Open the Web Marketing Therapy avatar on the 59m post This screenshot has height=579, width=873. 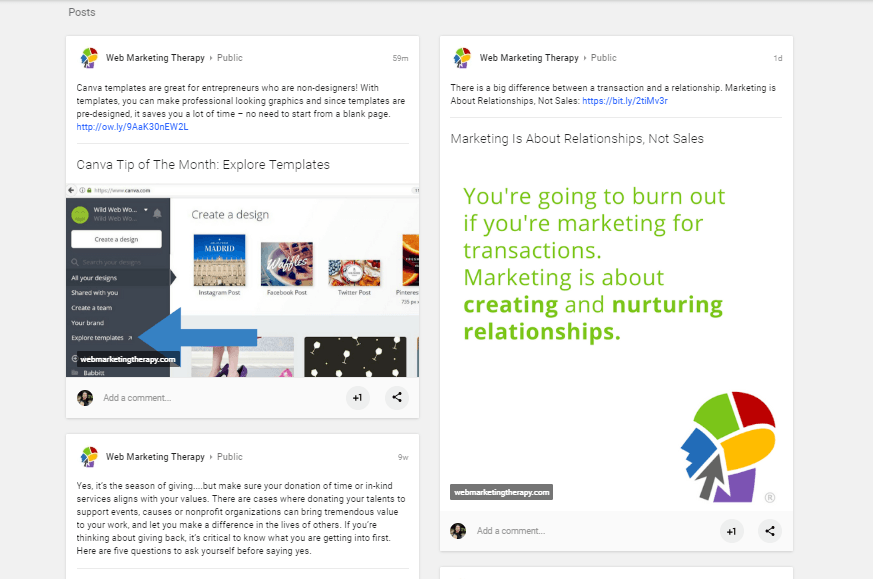pos(89,58)
